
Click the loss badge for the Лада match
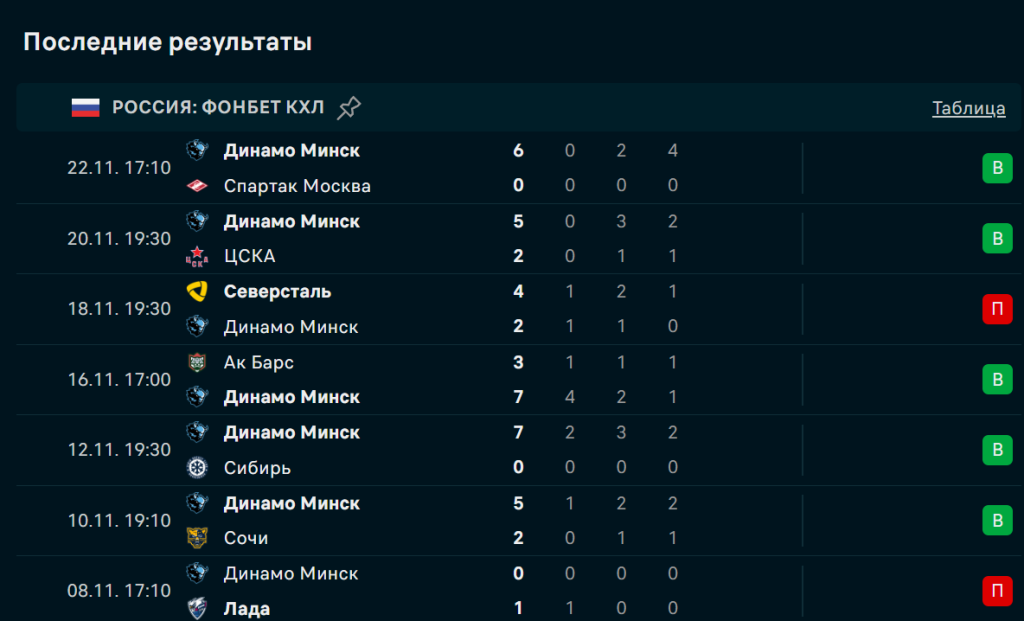(x=996, y=591)
